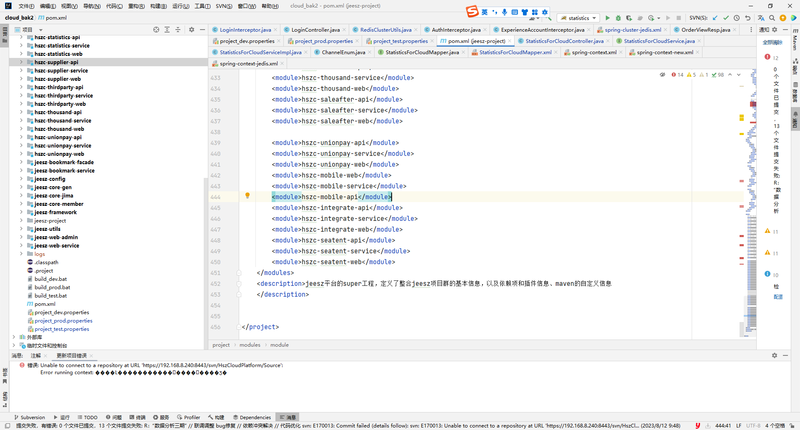Switch to LoginController.java tab
This screenshot has width=800, height=430.
(x=315, y=30)
